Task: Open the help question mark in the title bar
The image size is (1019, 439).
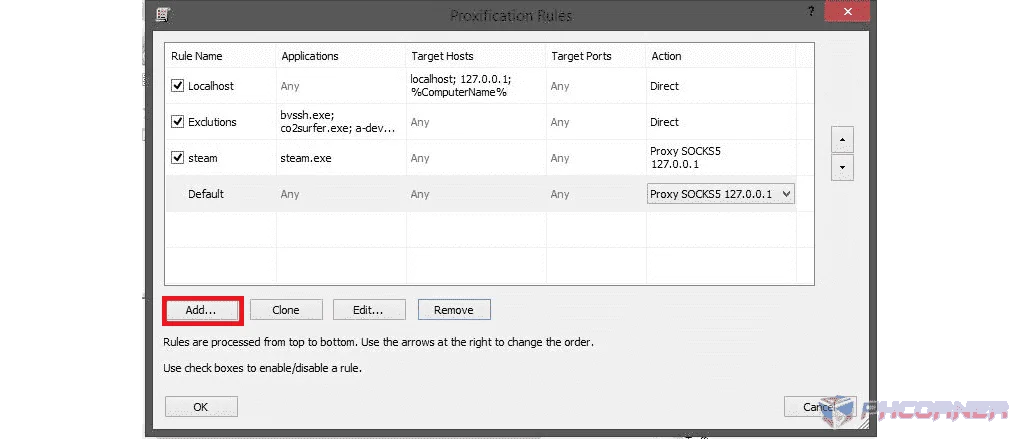Action: click(x=811, y=12)
